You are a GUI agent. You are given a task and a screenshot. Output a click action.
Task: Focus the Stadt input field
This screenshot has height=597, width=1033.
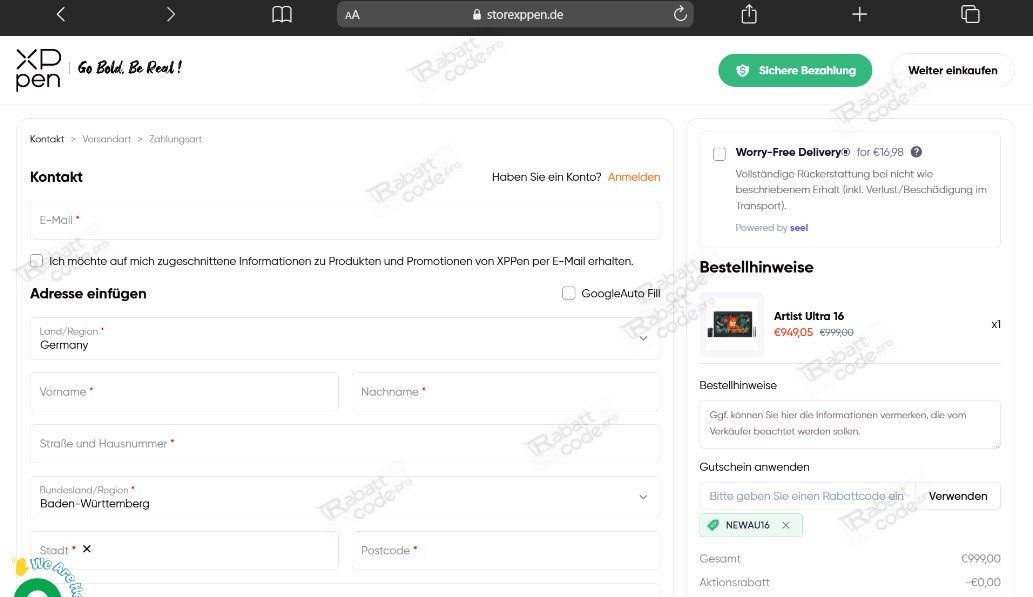(x=184, y=550)
